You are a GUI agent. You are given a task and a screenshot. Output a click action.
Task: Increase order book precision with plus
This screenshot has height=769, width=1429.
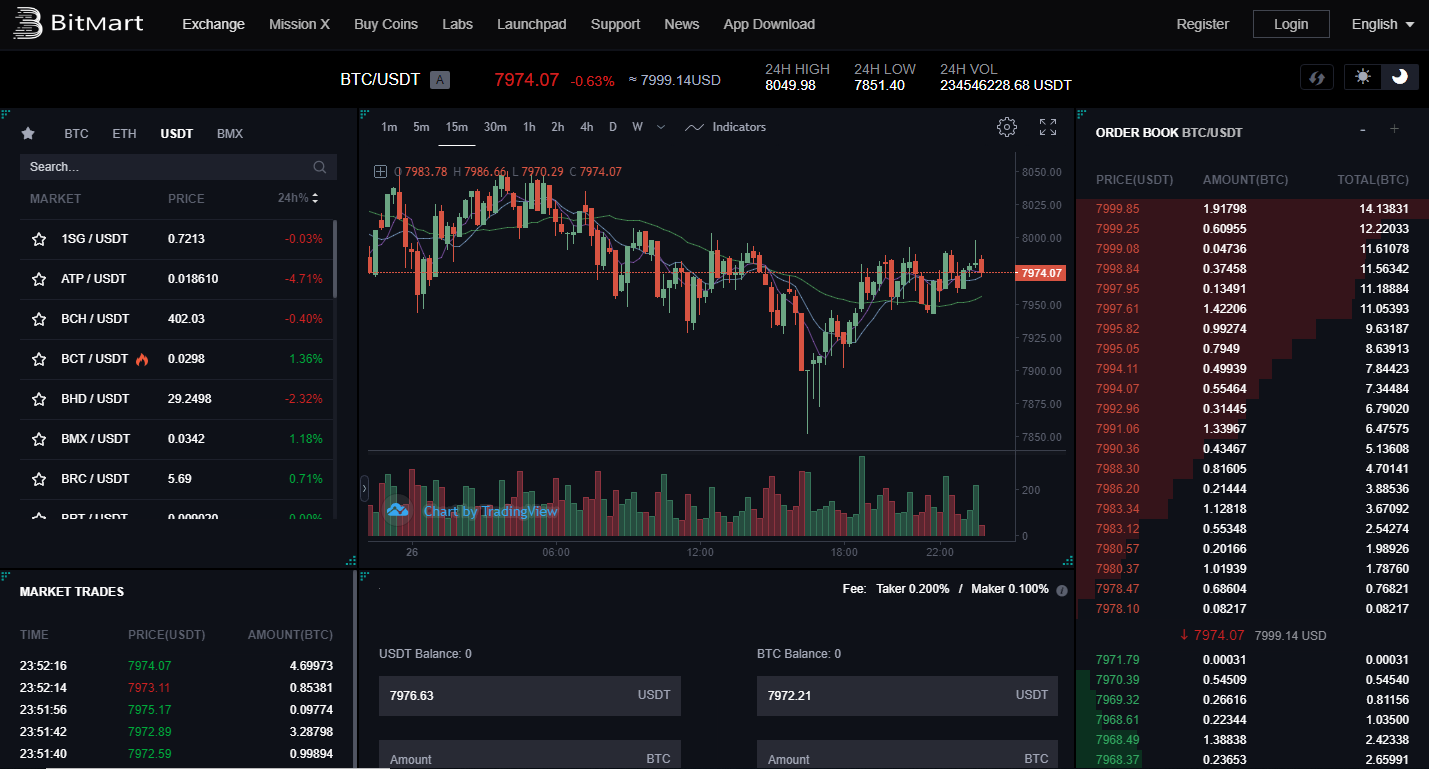(x=1394, y=130)
